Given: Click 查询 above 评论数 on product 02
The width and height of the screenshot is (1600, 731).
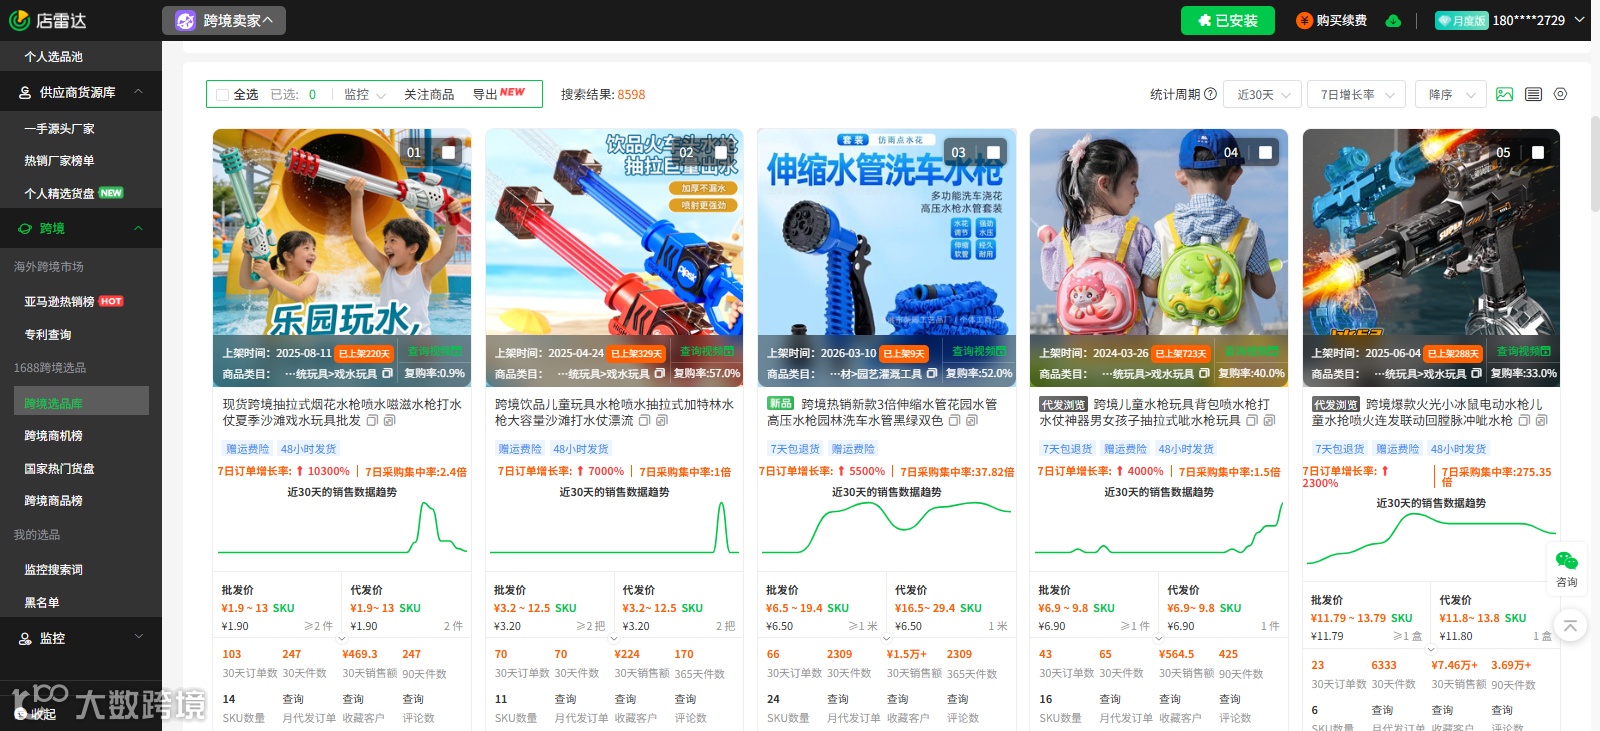Looking at the screenshot, I should (685, 699).
